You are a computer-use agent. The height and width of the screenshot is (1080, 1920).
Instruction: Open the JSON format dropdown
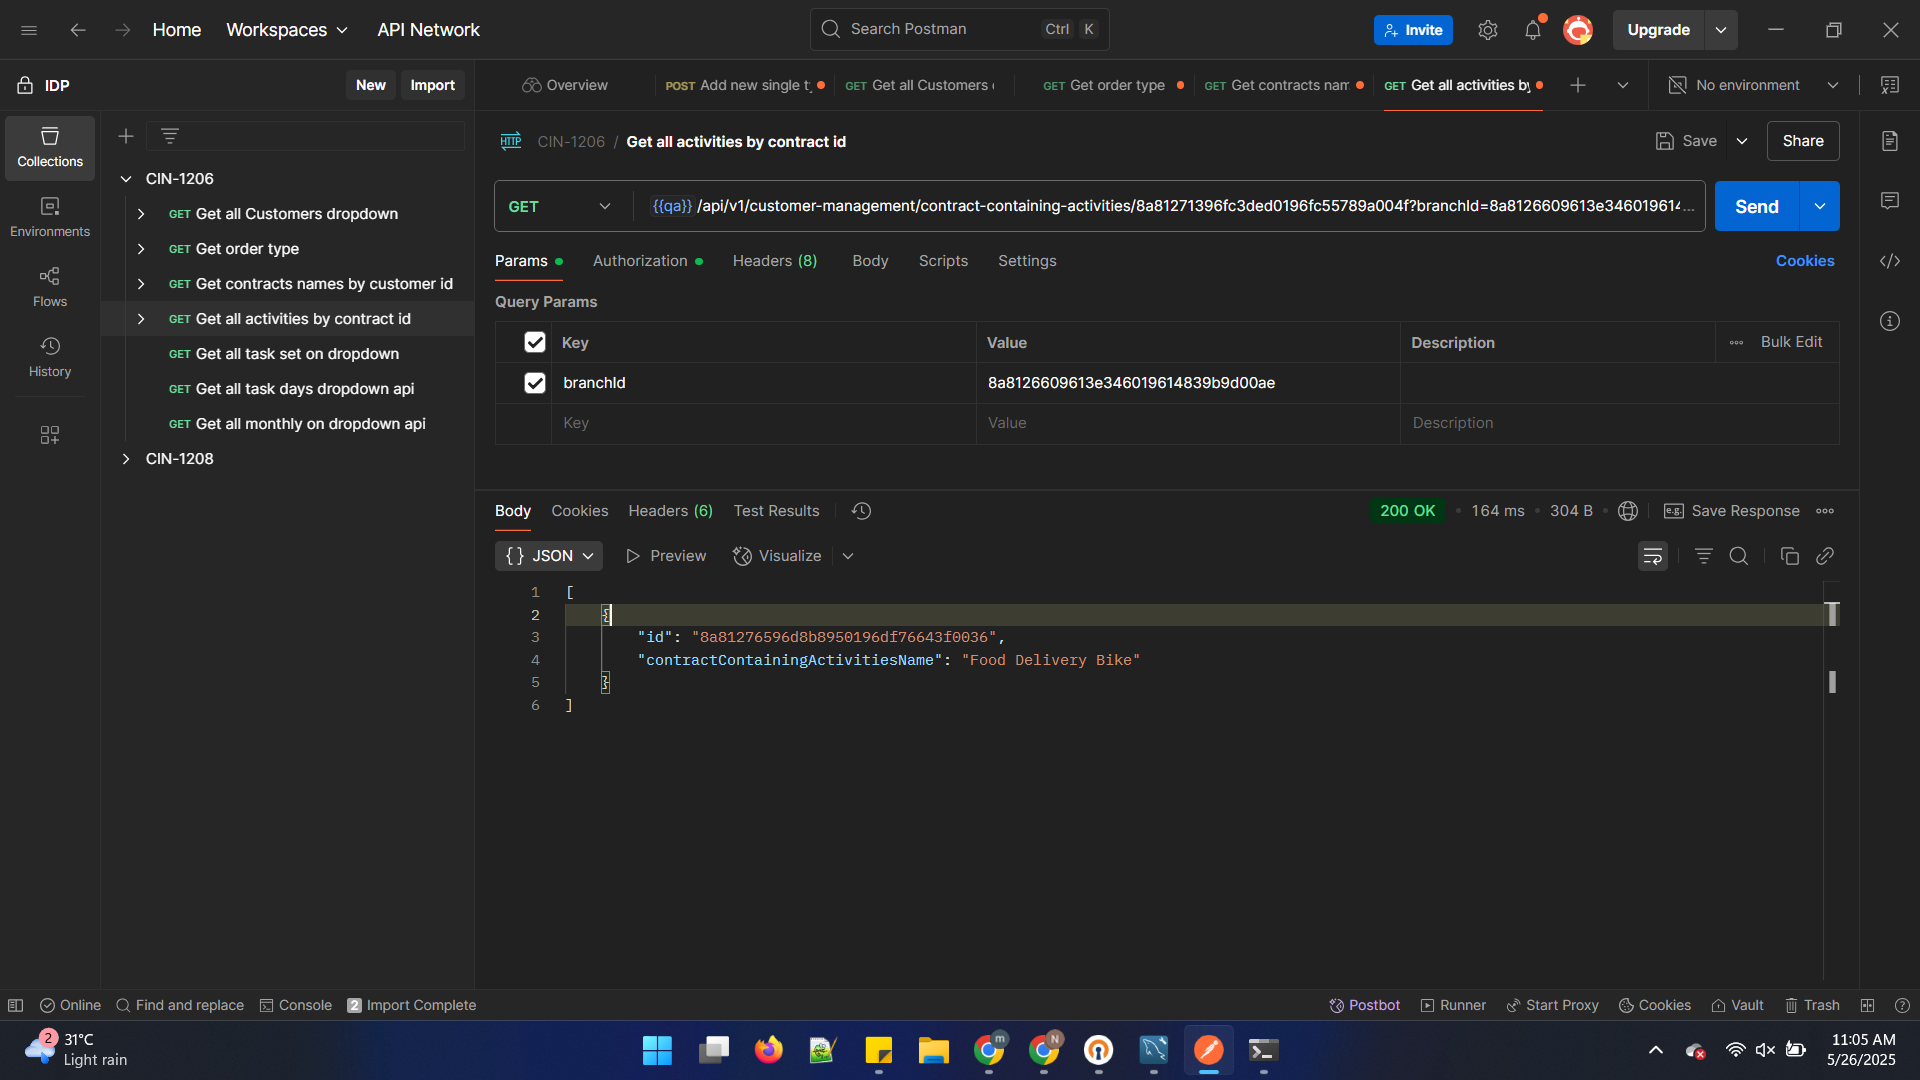[549, 556]
